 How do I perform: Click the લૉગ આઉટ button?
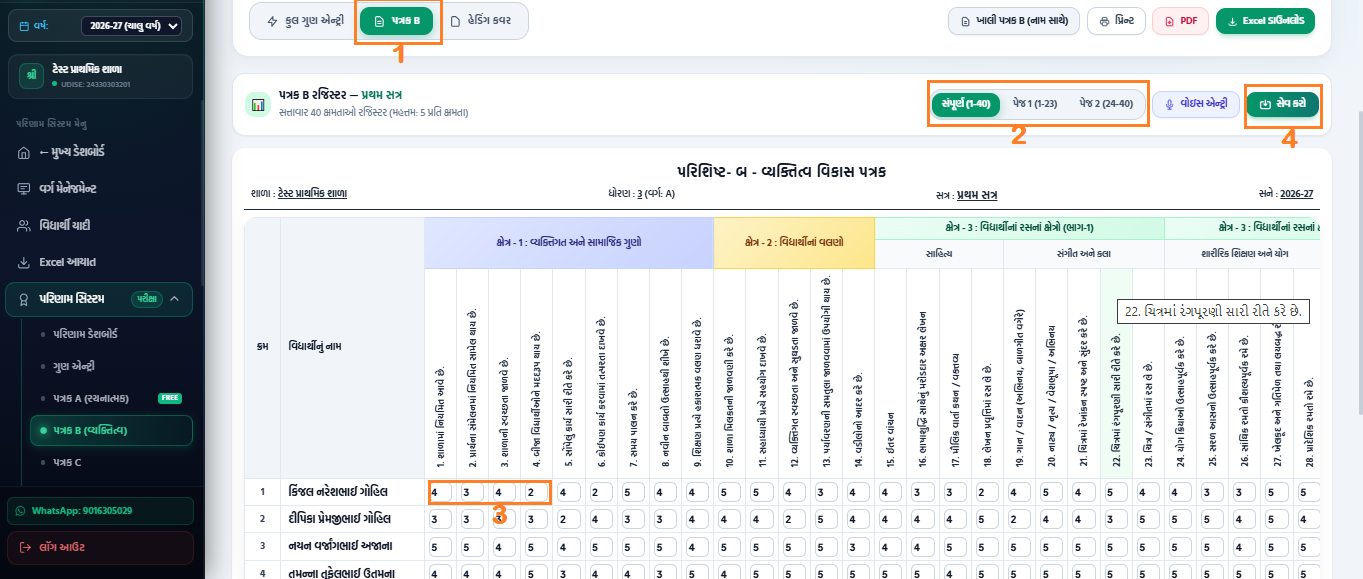click(x=101, y=547)
